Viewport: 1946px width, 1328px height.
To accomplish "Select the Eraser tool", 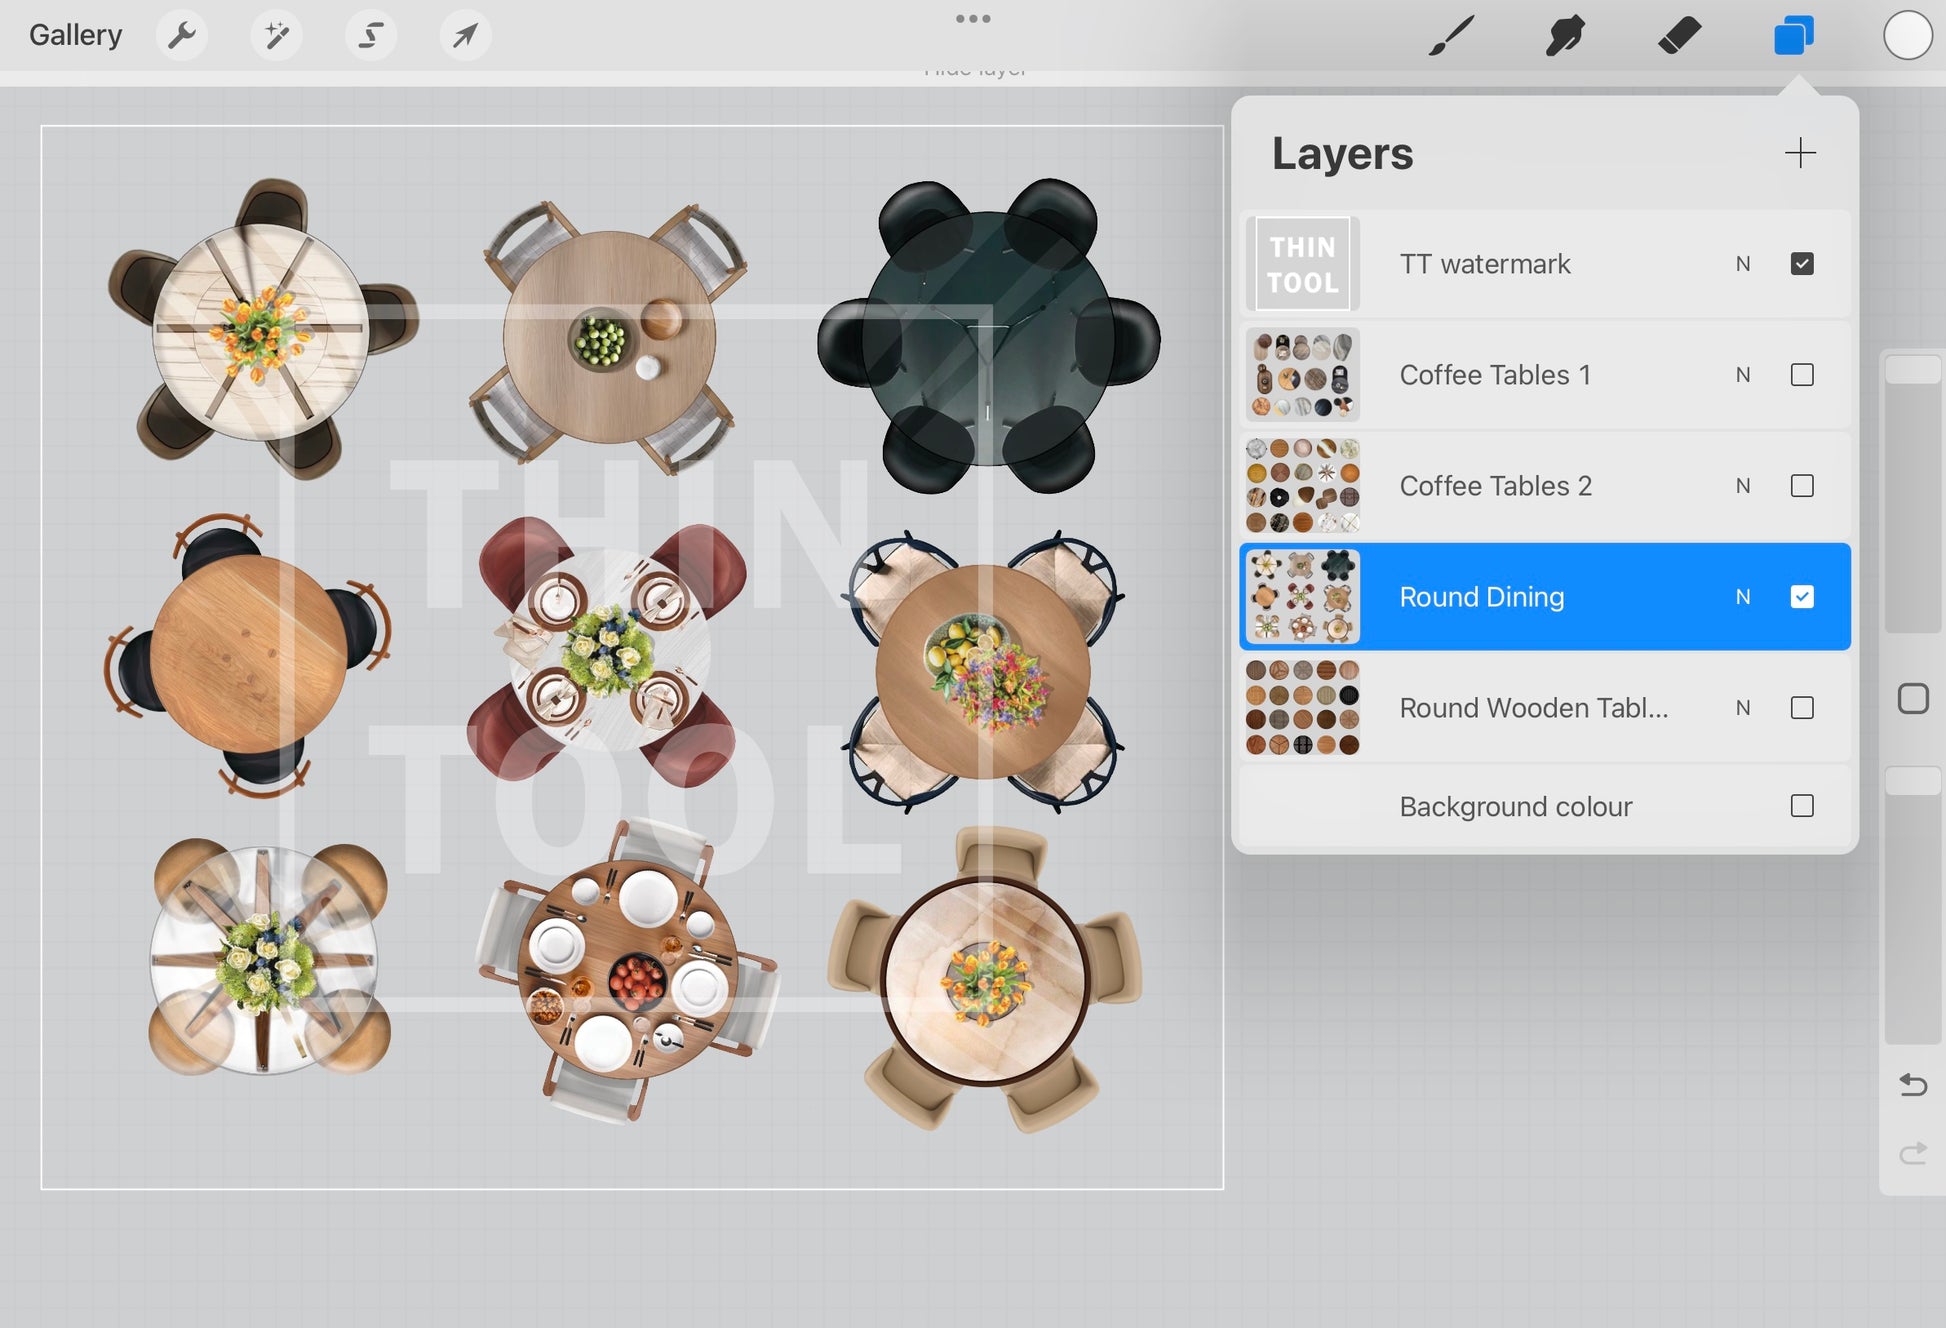I will pos(1679,36).
